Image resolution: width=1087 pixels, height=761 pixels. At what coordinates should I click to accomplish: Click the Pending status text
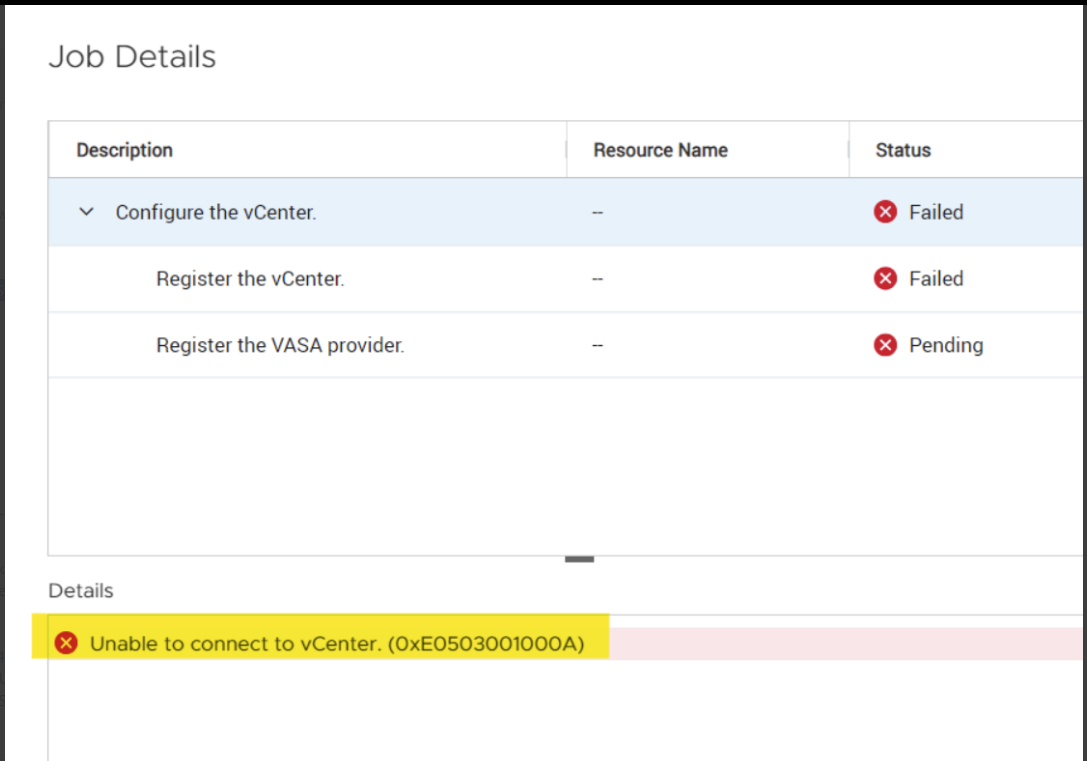[x=946, y=345]
